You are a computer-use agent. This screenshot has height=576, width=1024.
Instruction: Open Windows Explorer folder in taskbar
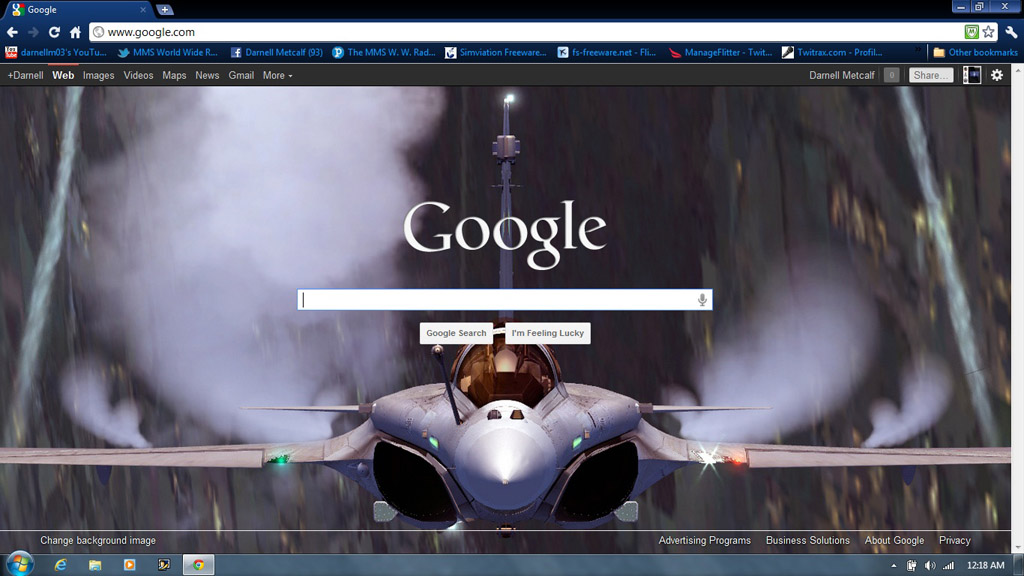pos(95,565)
